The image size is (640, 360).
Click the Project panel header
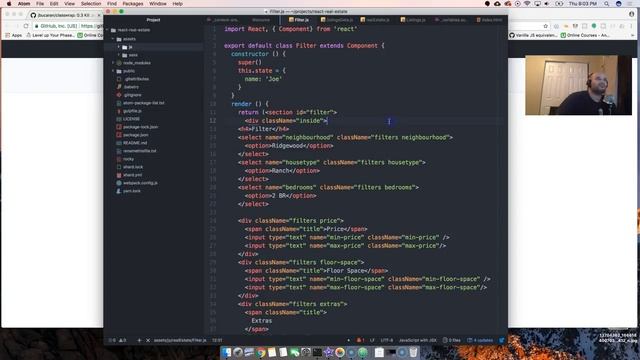(153, 20)
